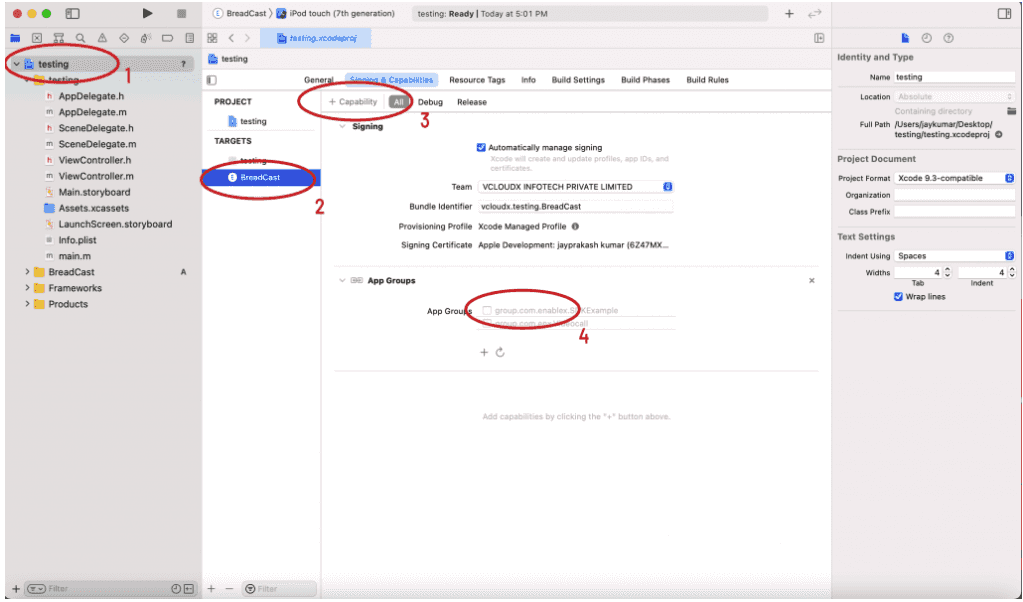
Task: Open the Issue navigator
Action: 102,38
